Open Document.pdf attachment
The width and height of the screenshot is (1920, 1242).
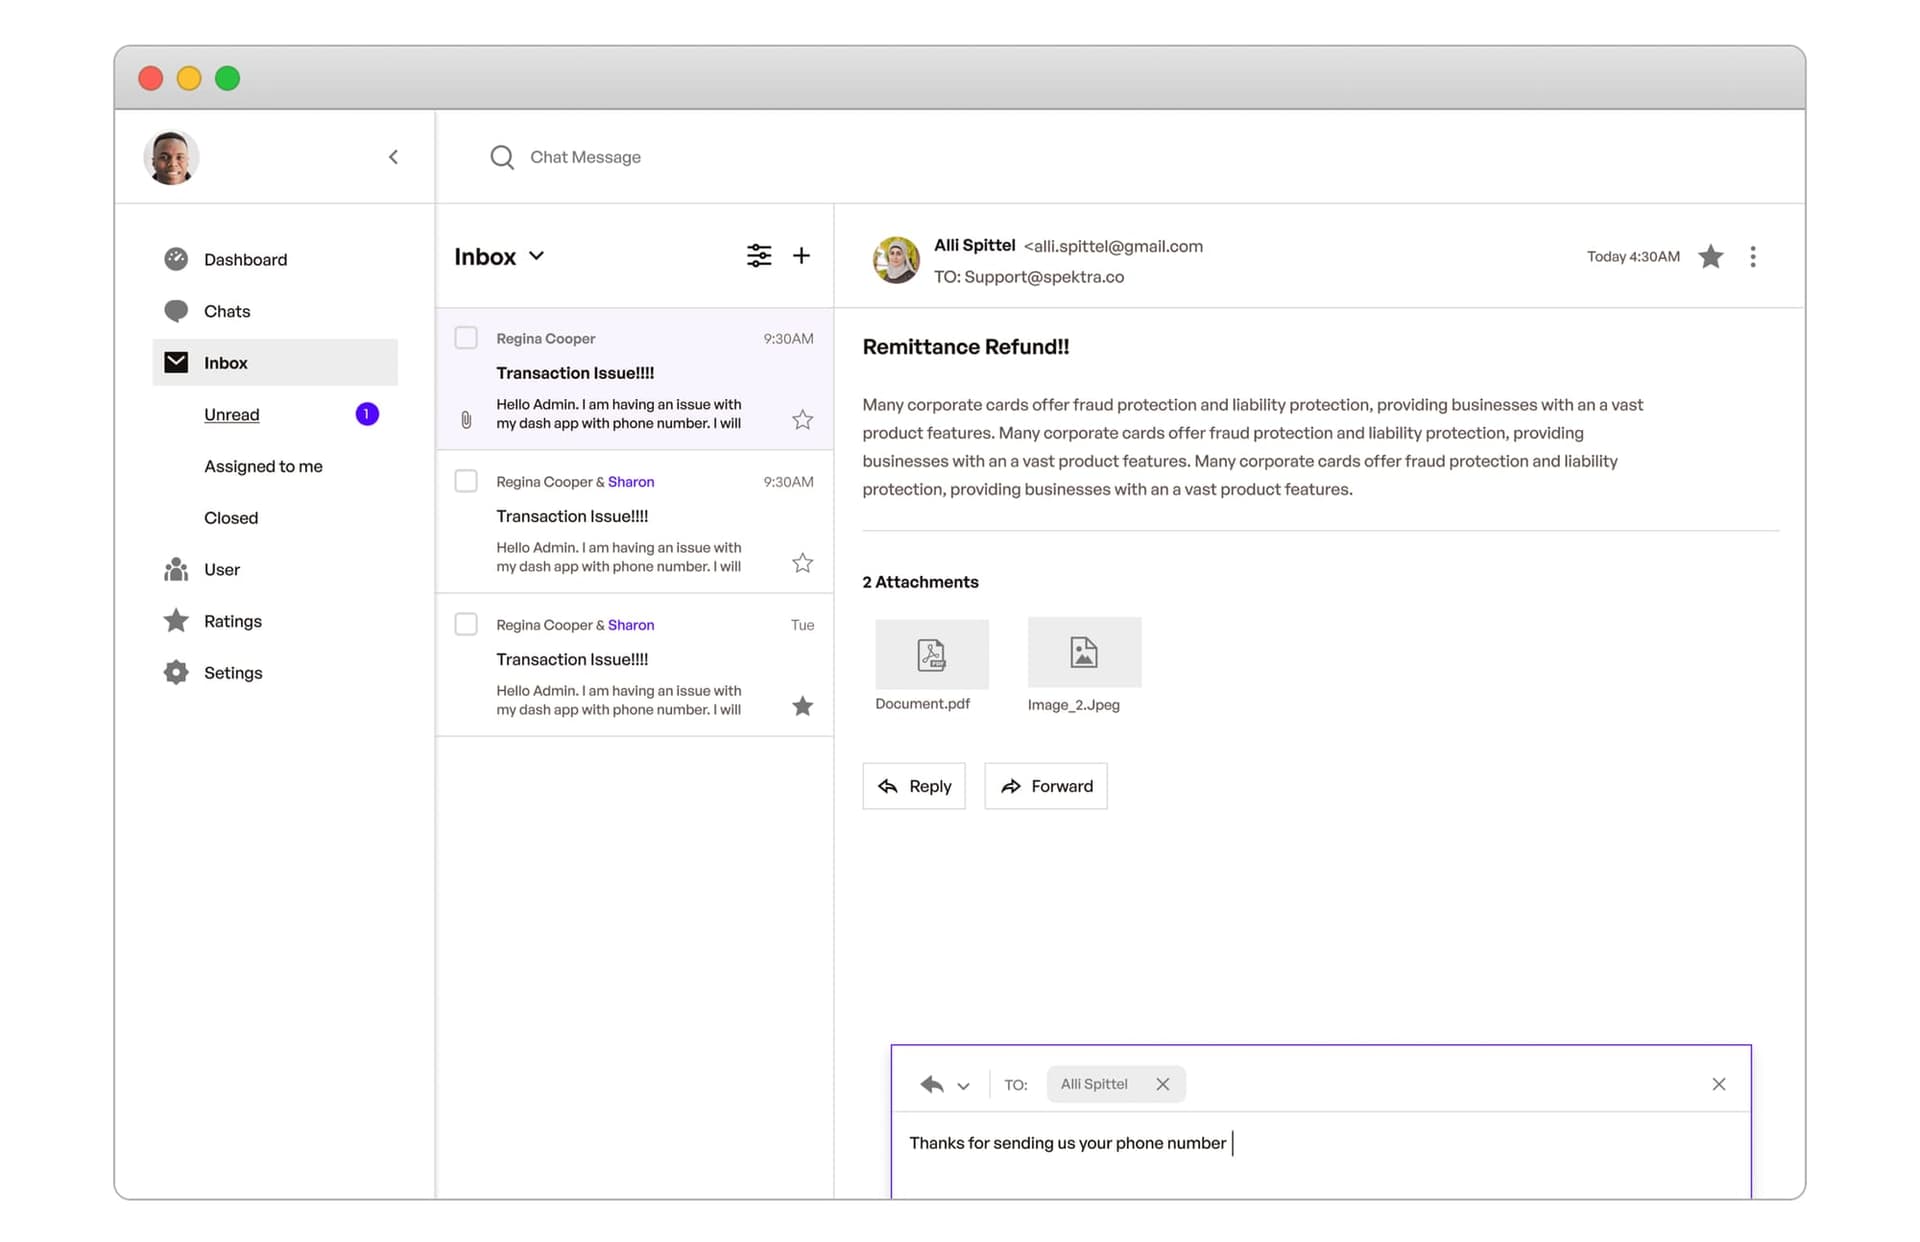click(x=932, y=654)
